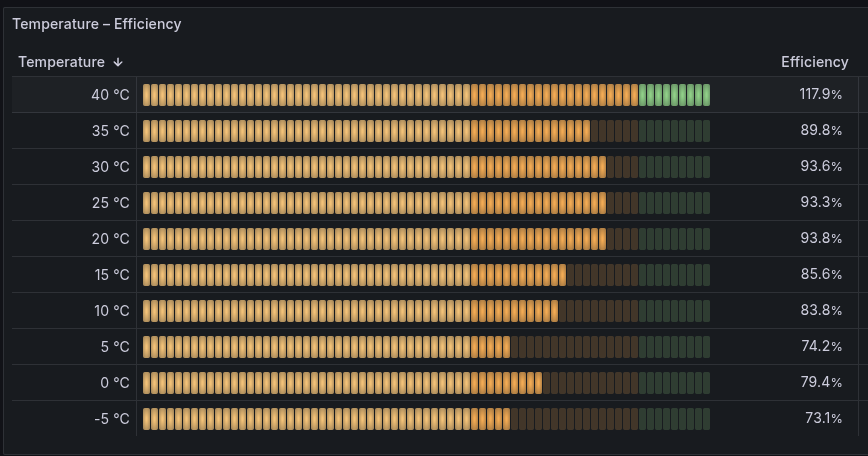Click the 93.8% efficiency value
Viewport: 868px width, 456px height.
(x=821, y=239)
